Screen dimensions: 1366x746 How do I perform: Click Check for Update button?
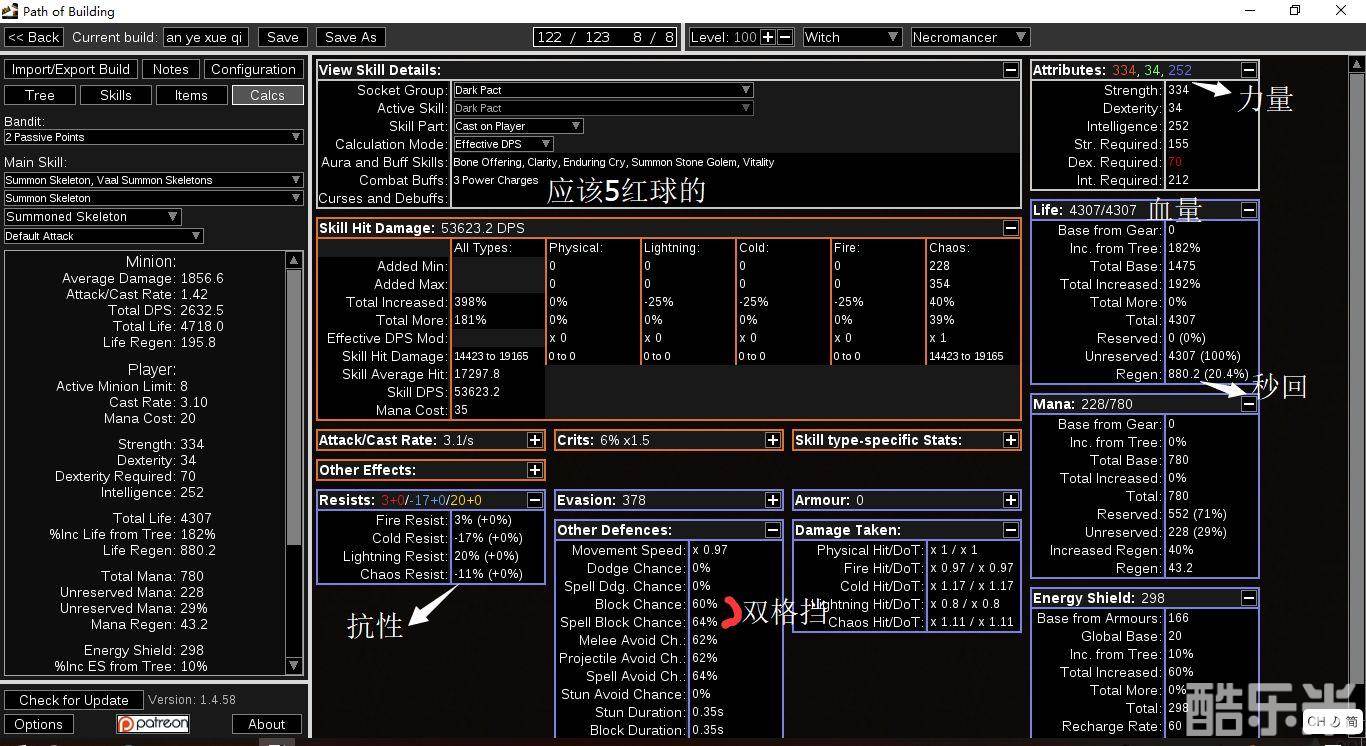74,700
